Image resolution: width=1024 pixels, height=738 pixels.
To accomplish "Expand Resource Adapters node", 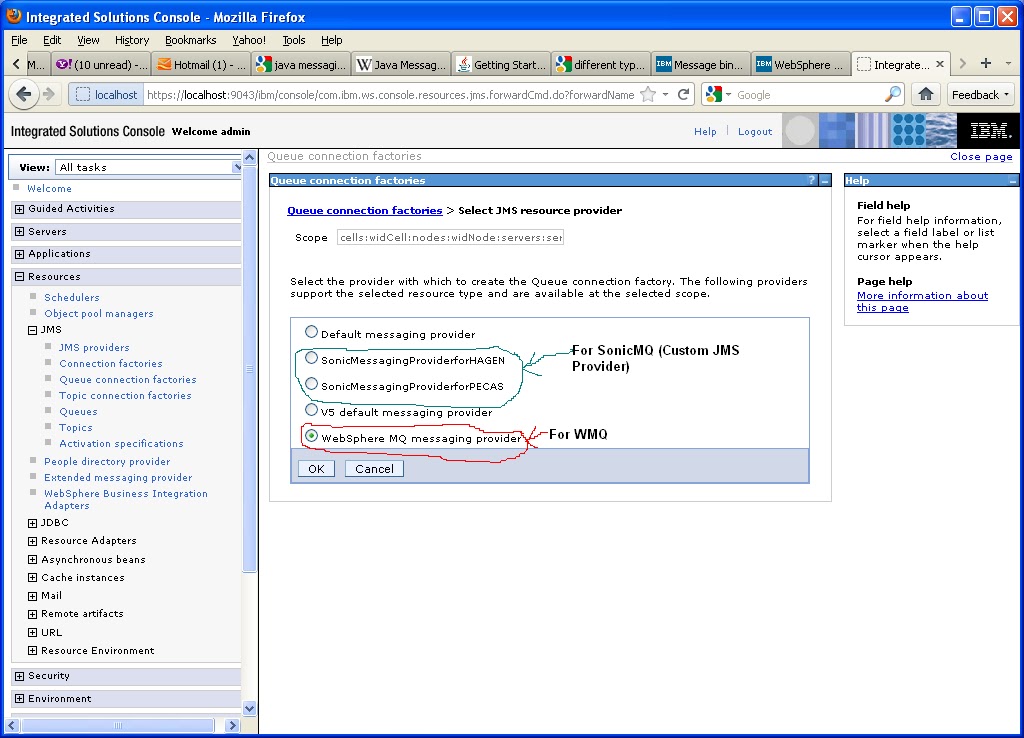I will (x=33, y=541).
